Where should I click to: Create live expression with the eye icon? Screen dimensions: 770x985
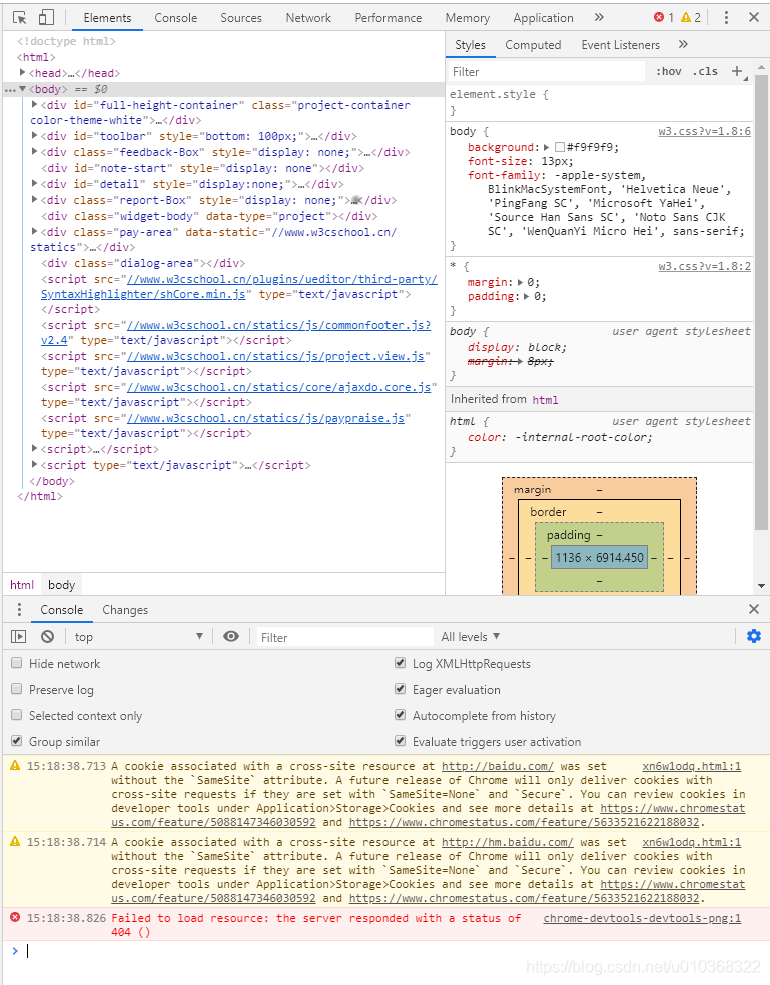(x=231, y=636)
